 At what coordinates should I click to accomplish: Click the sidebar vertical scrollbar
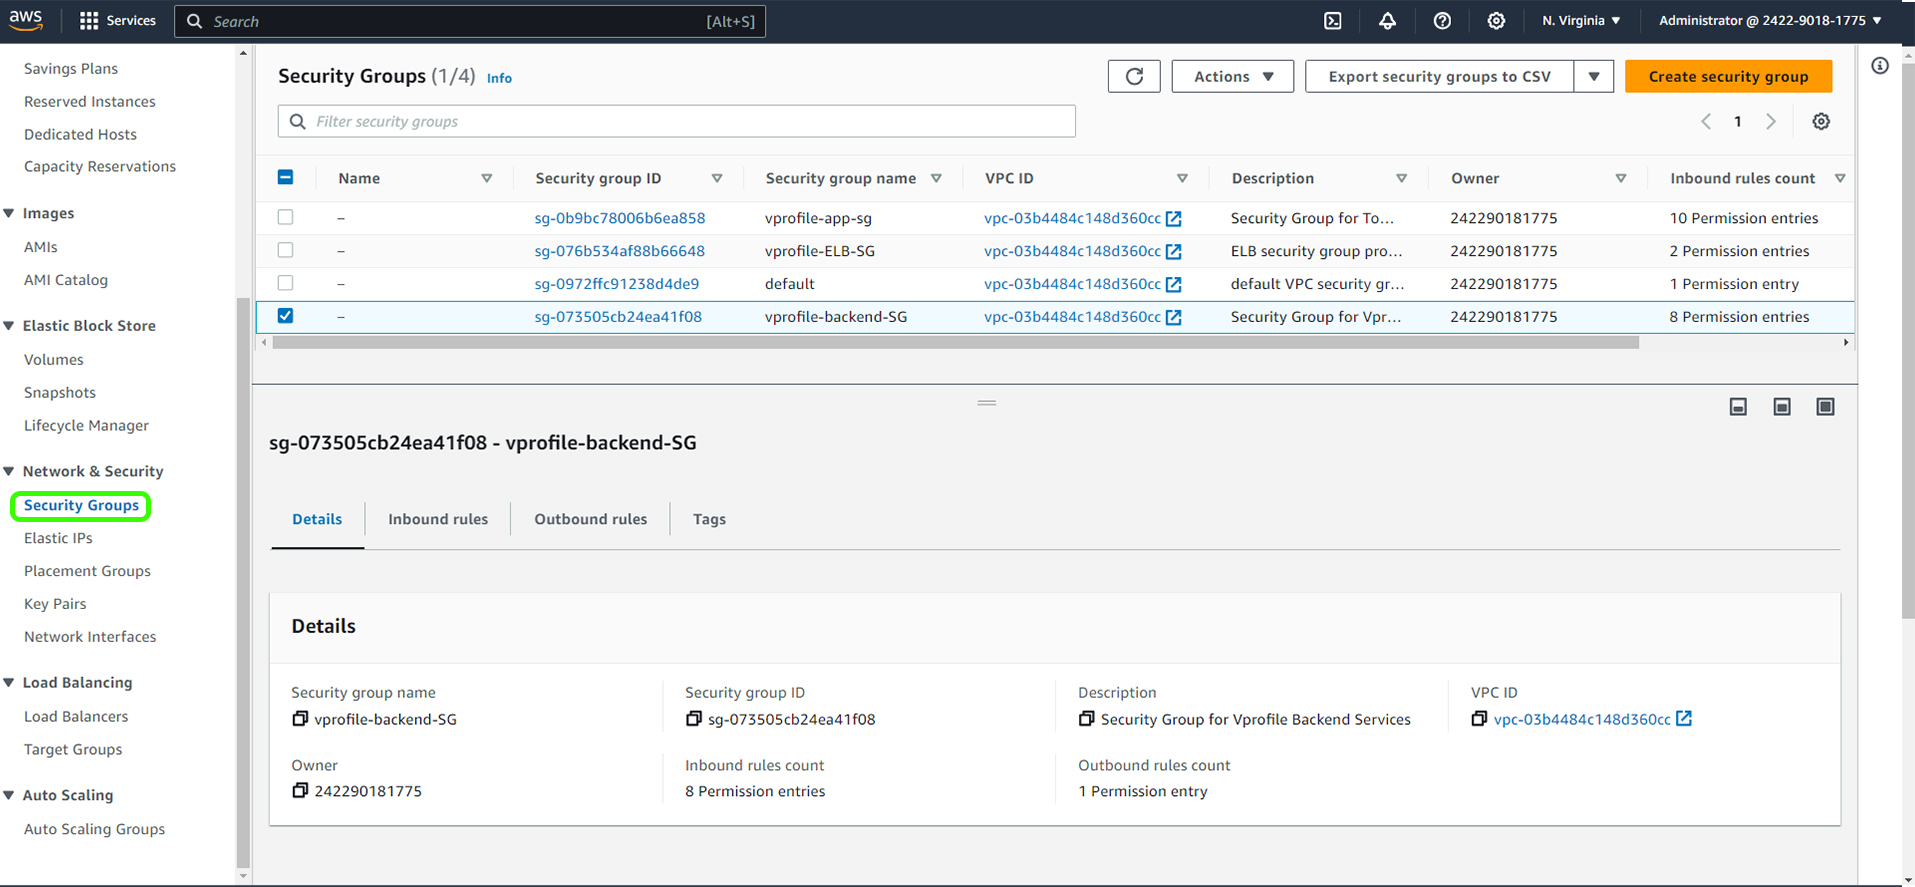point(243,582)
